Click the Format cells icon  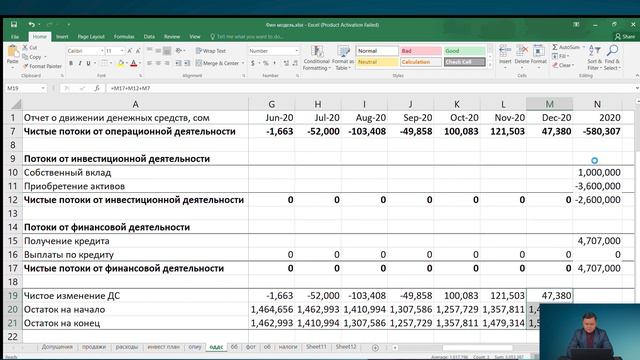tap(538, 51)
